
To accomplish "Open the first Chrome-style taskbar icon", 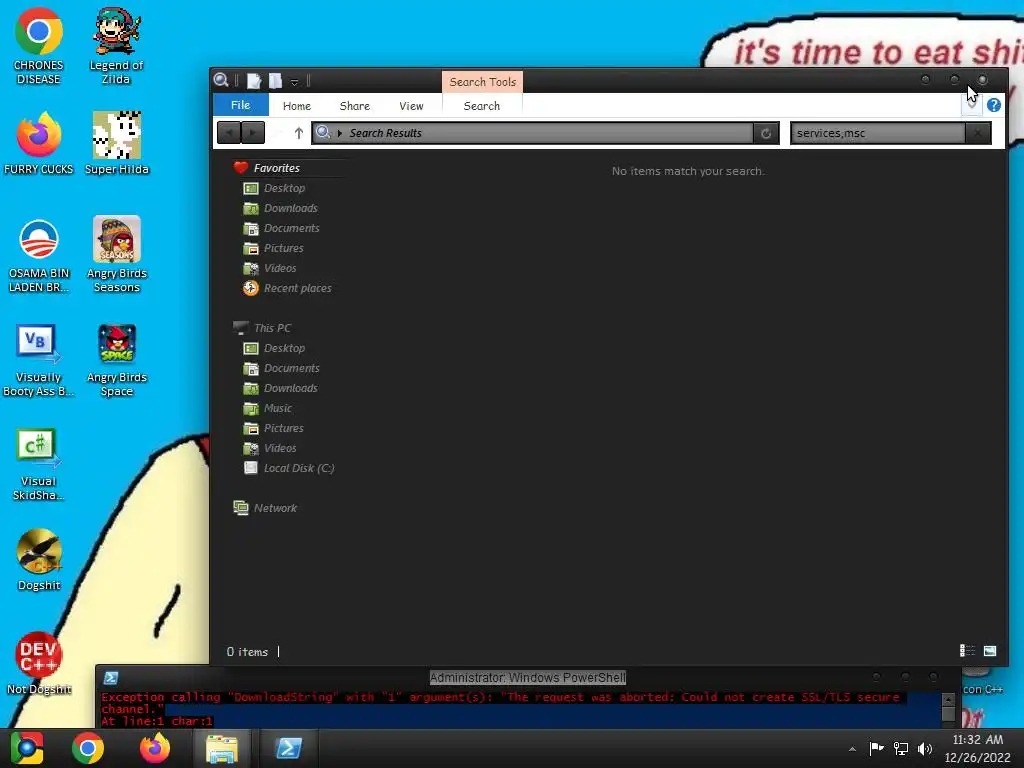I will click(x=27, y=748).
